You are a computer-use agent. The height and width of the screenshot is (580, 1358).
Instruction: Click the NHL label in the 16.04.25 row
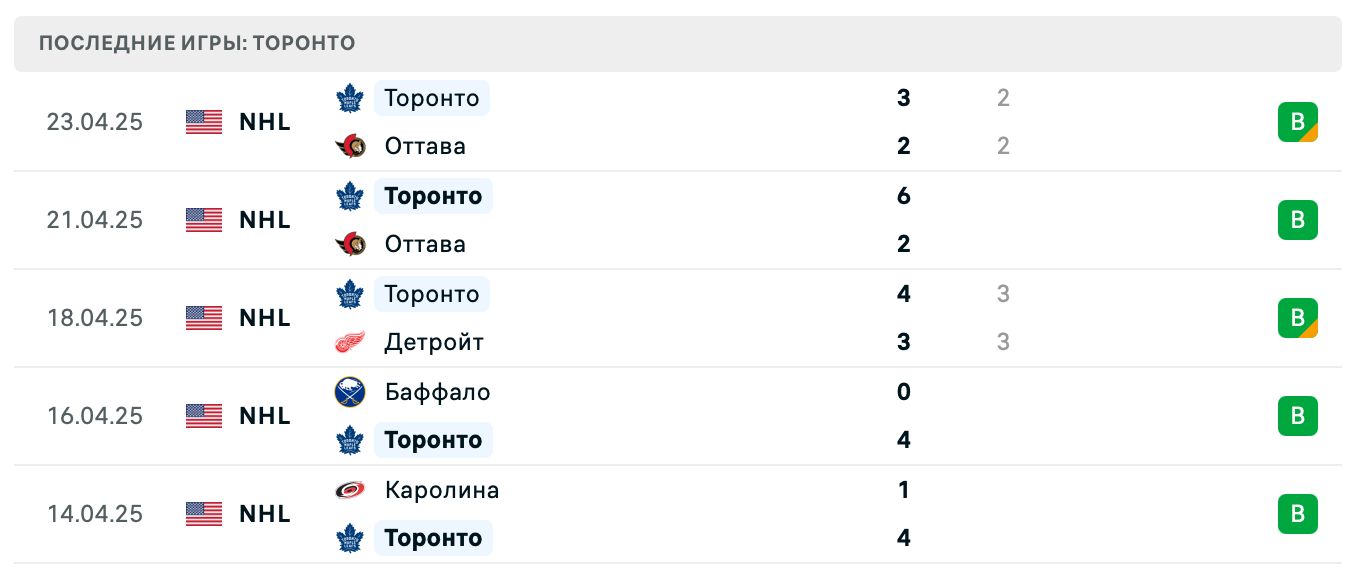pos(264,415)
